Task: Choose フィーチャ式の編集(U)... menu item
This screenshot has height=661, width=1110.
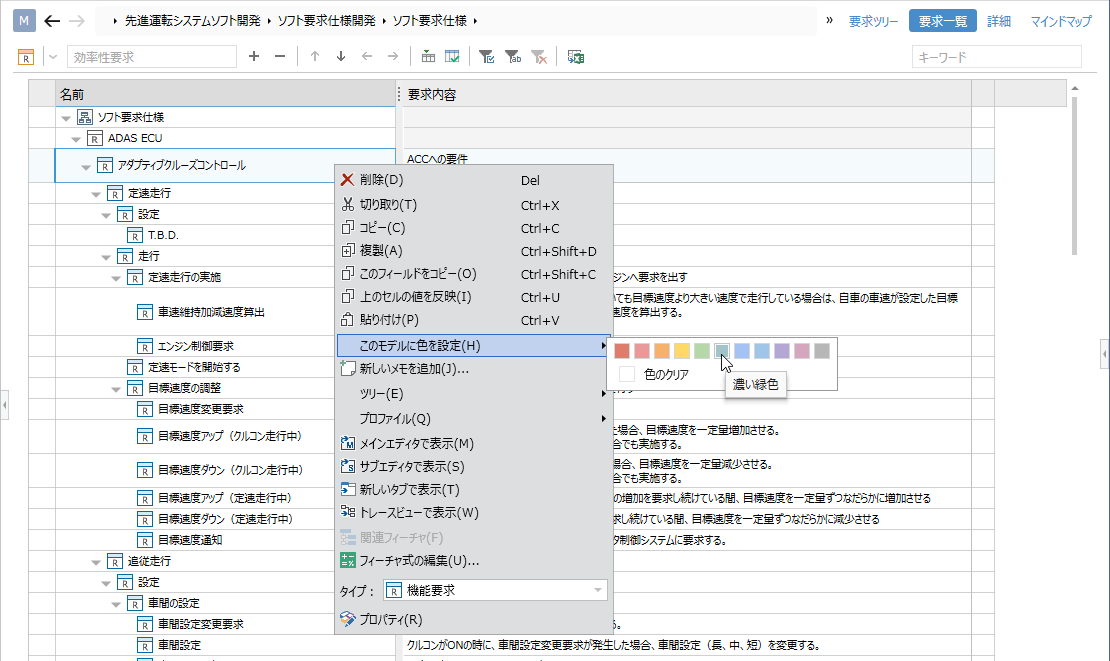Action: click(x=474, y=561)
